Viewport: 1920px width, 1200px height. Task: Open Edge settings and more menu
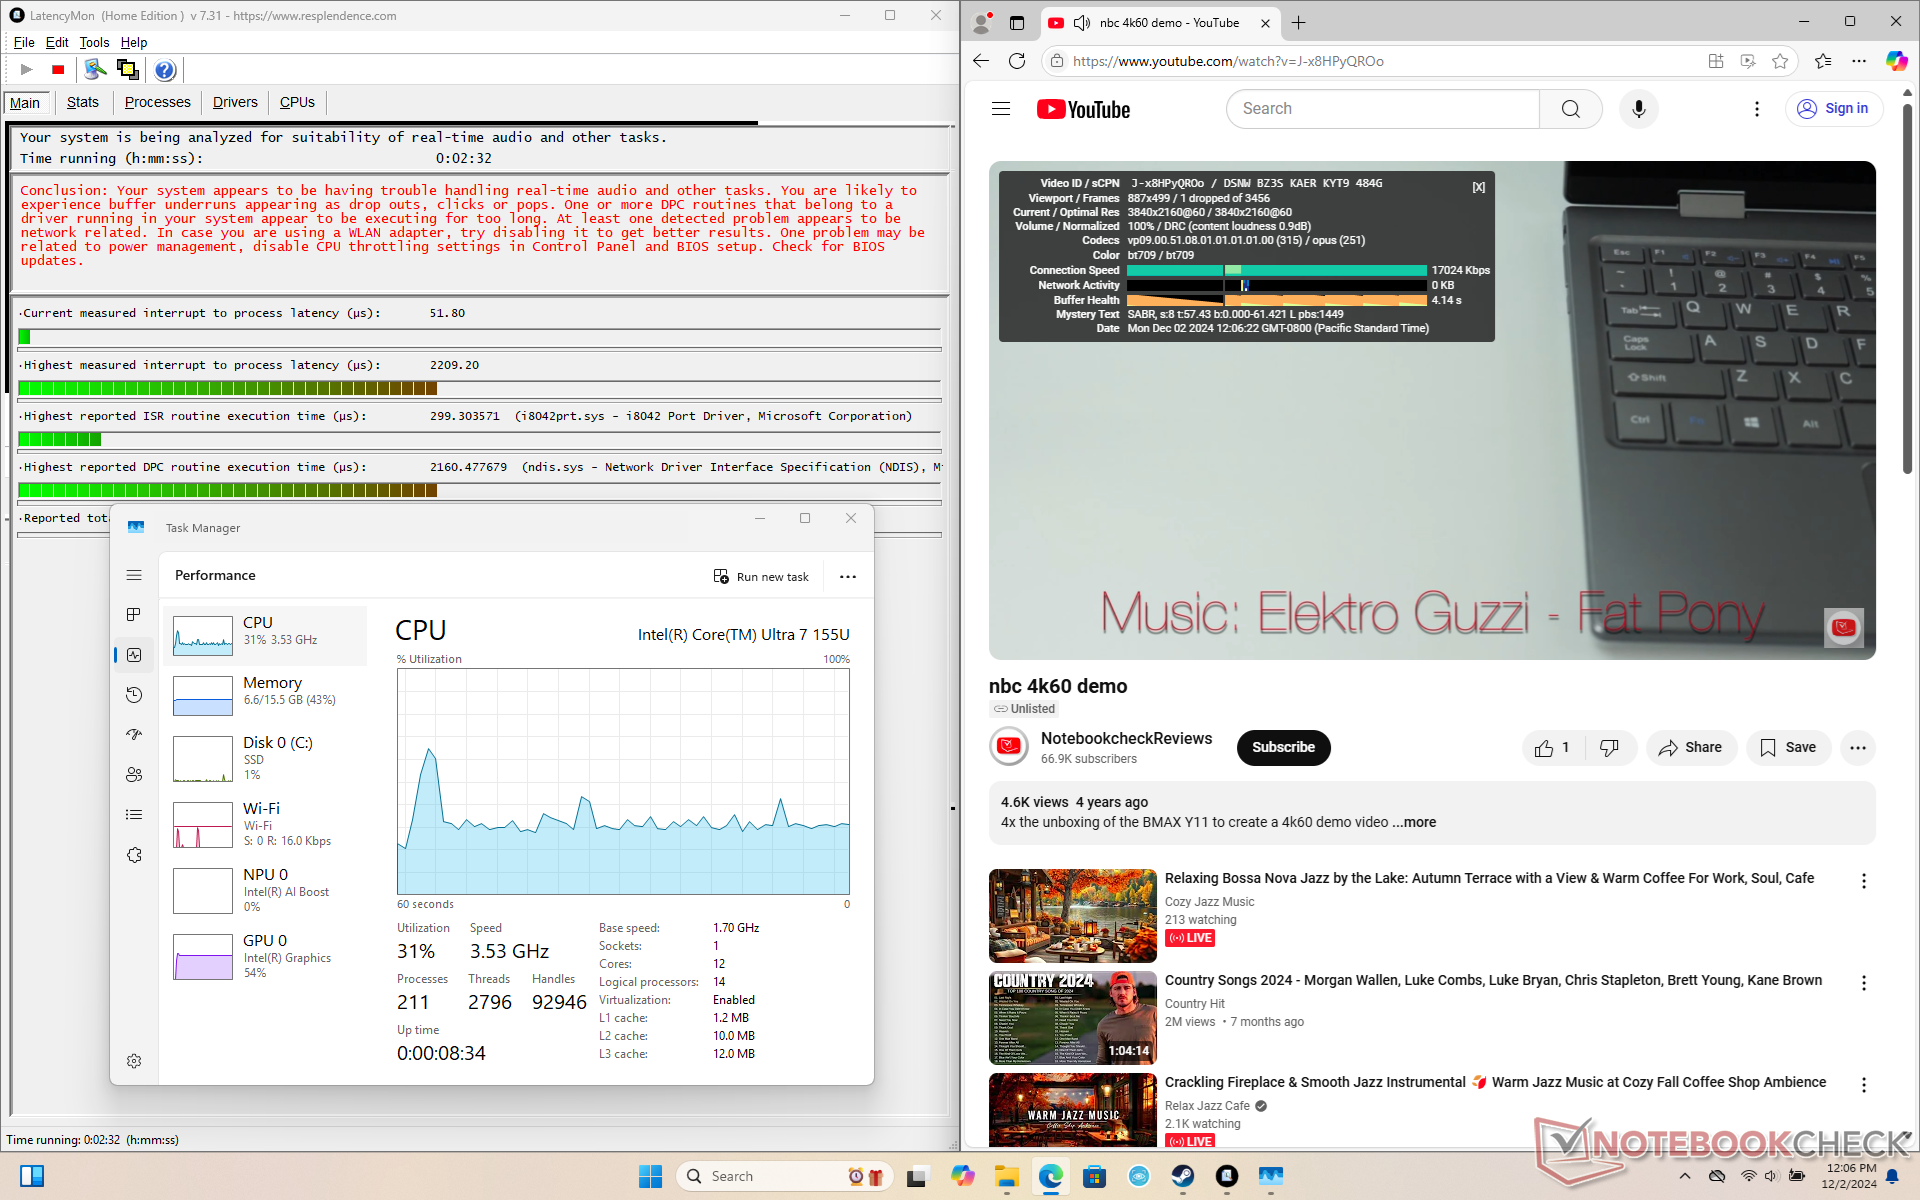1859,61
